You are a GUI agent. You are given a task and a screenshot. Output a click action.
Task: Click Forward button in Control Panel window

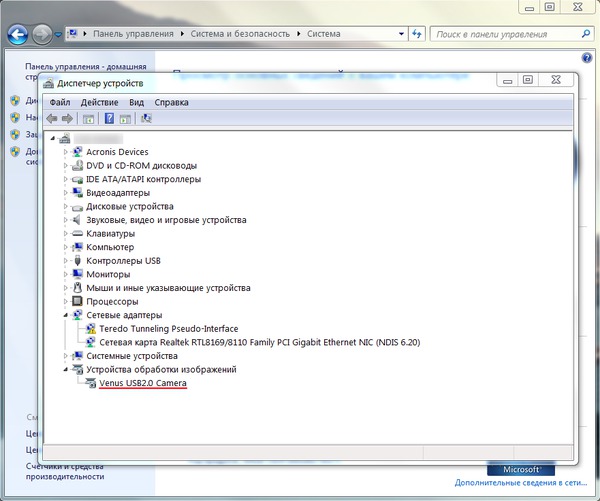click(42, 34)
